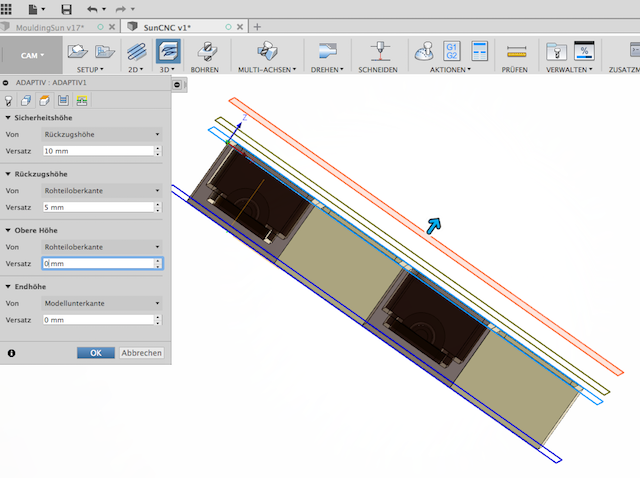Image resolution: width=640 pixels, height=478 pixels.
Task: Open the 3D dropdown menu
Action: [x=167, y=70]
